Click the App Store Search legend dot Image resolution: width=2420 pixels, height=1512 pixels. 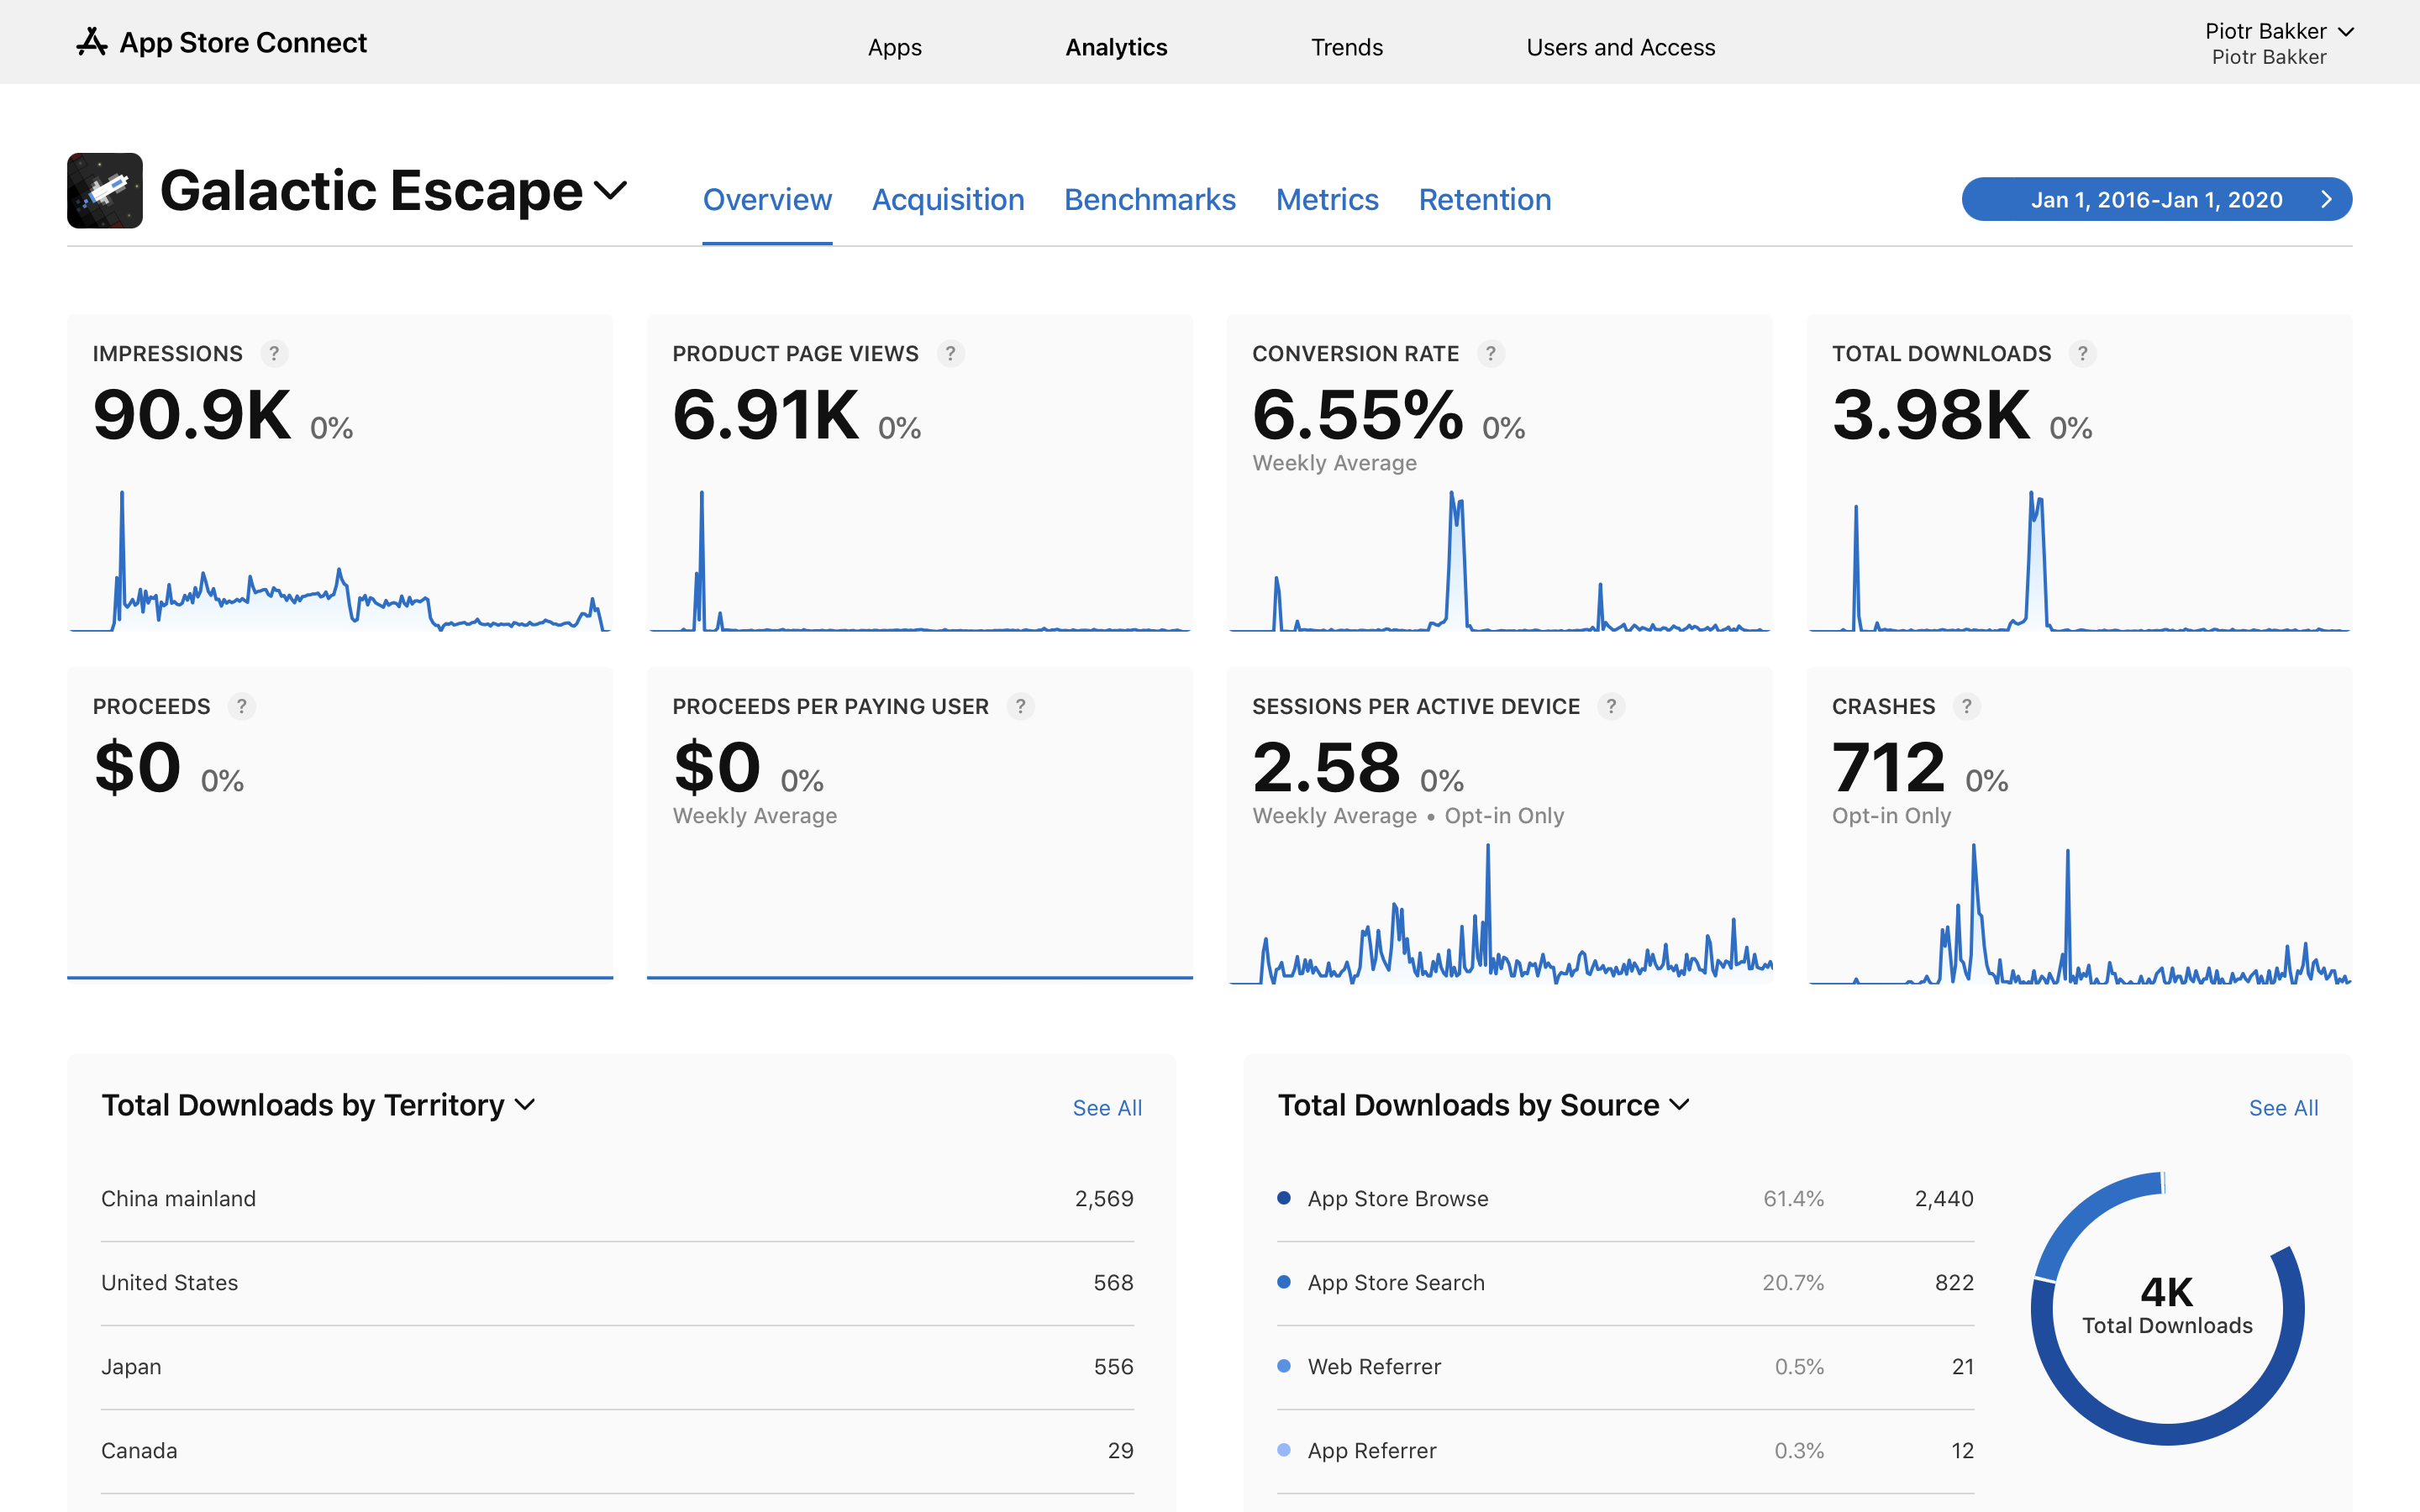1284,1282
